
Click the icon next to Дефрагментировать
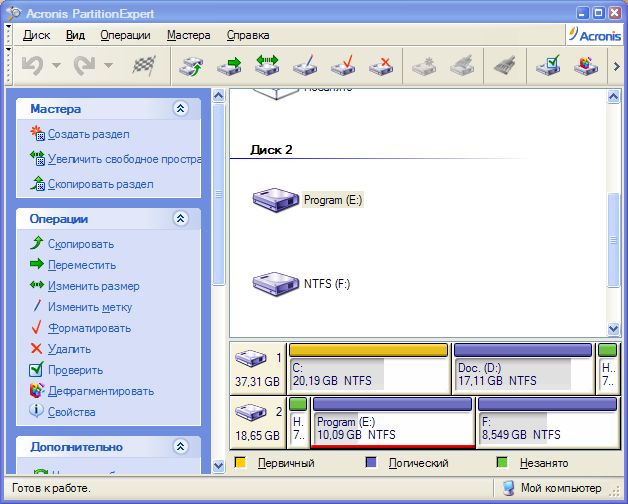coord(36,390)
